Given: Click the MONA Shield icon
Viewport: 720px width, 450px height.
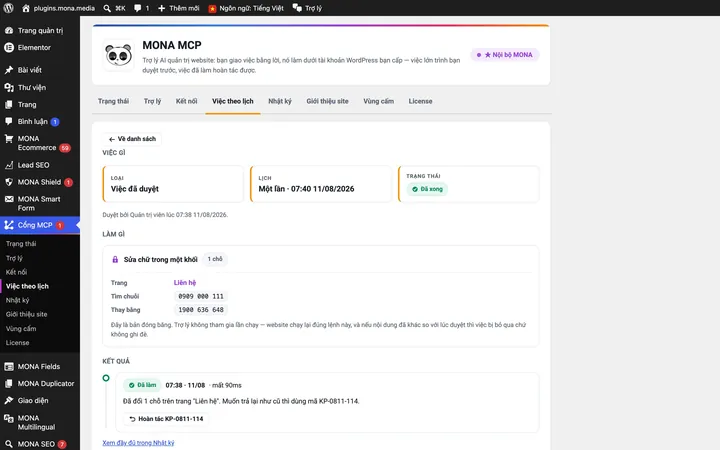Looking at the screenshot, I should point(9,182).
